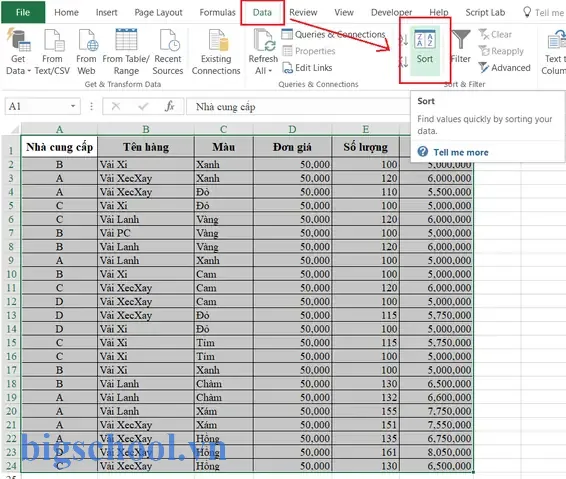
Task: Select row 12 header
Action: (x=11, y=301)
